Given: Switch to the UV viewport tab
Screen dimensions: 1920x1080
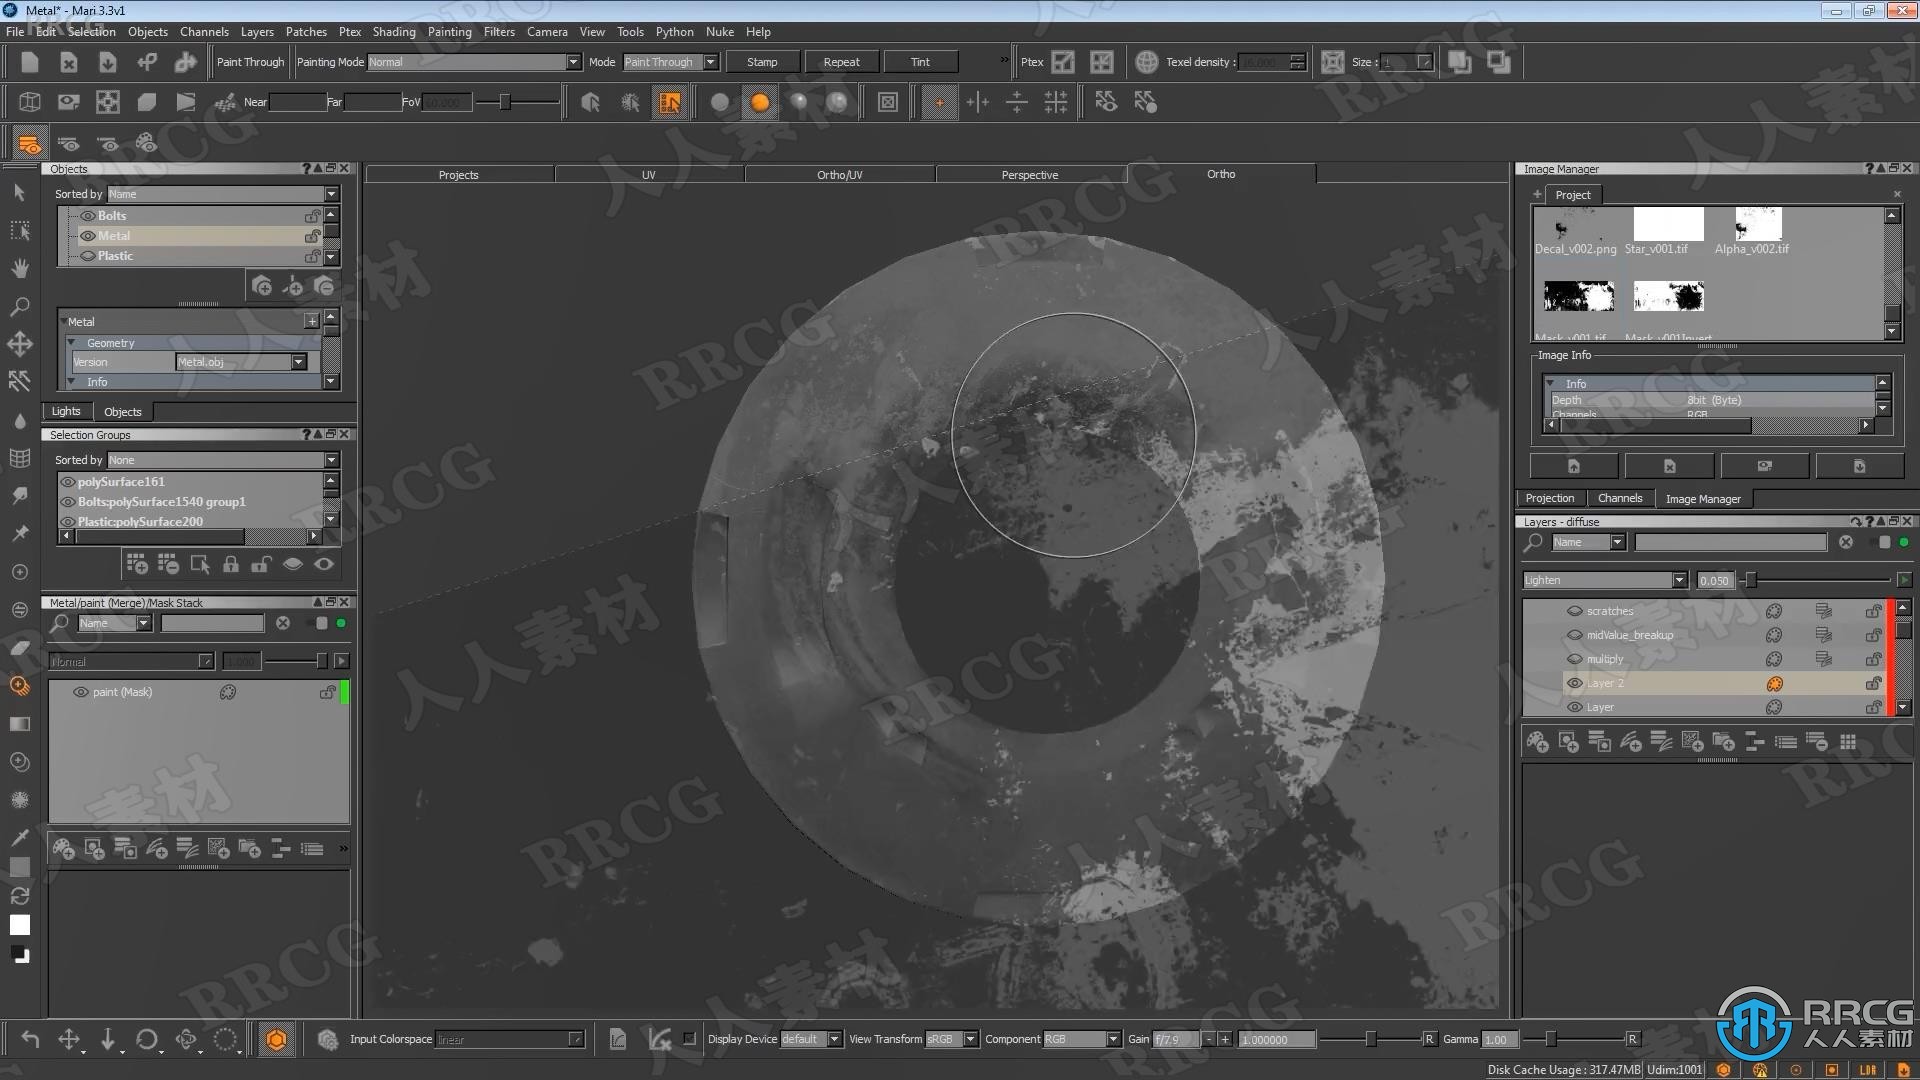Looking at the screenshot, I should coord(647,173).
